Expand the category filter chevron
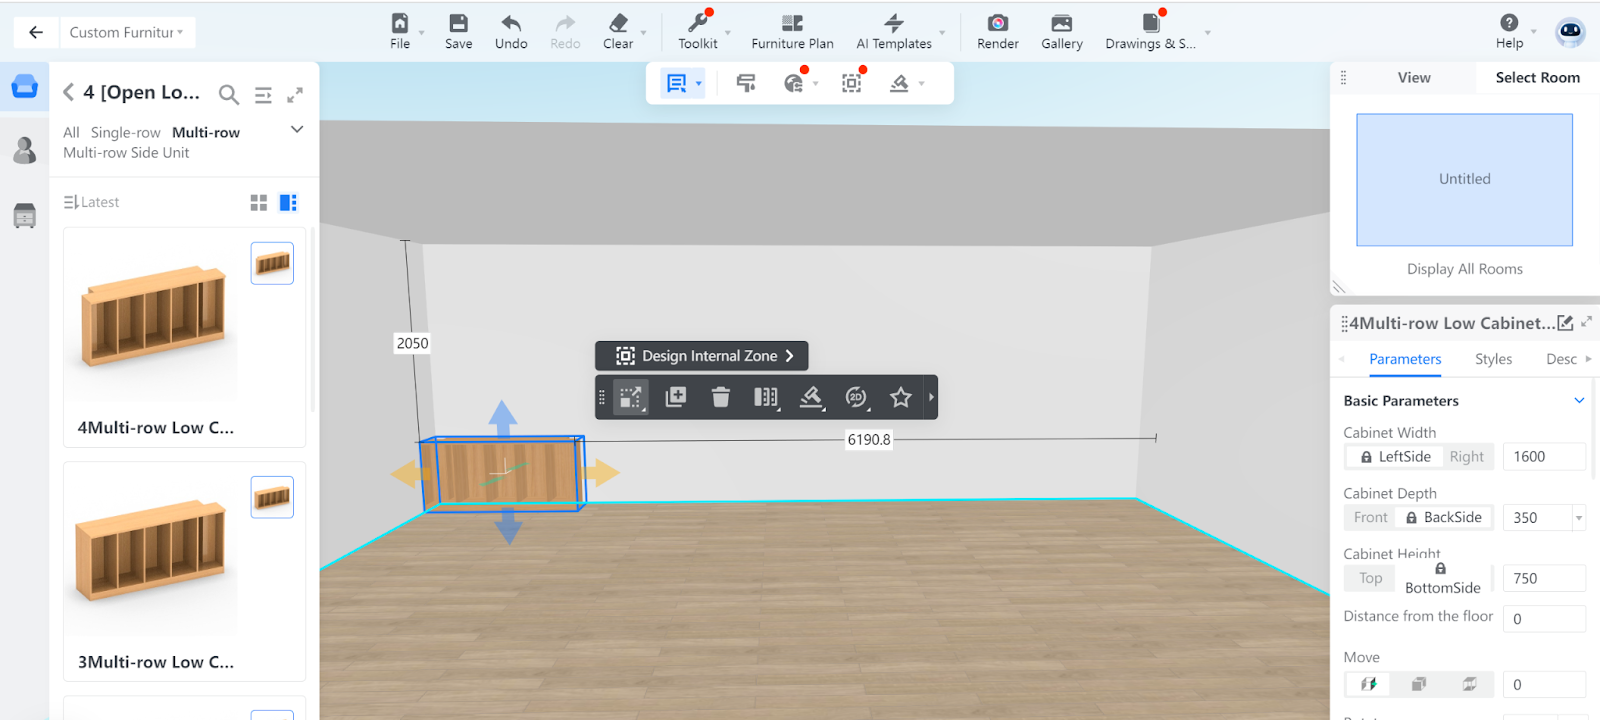This screenshot has height=720, width=1600. [x=297, y=130]
